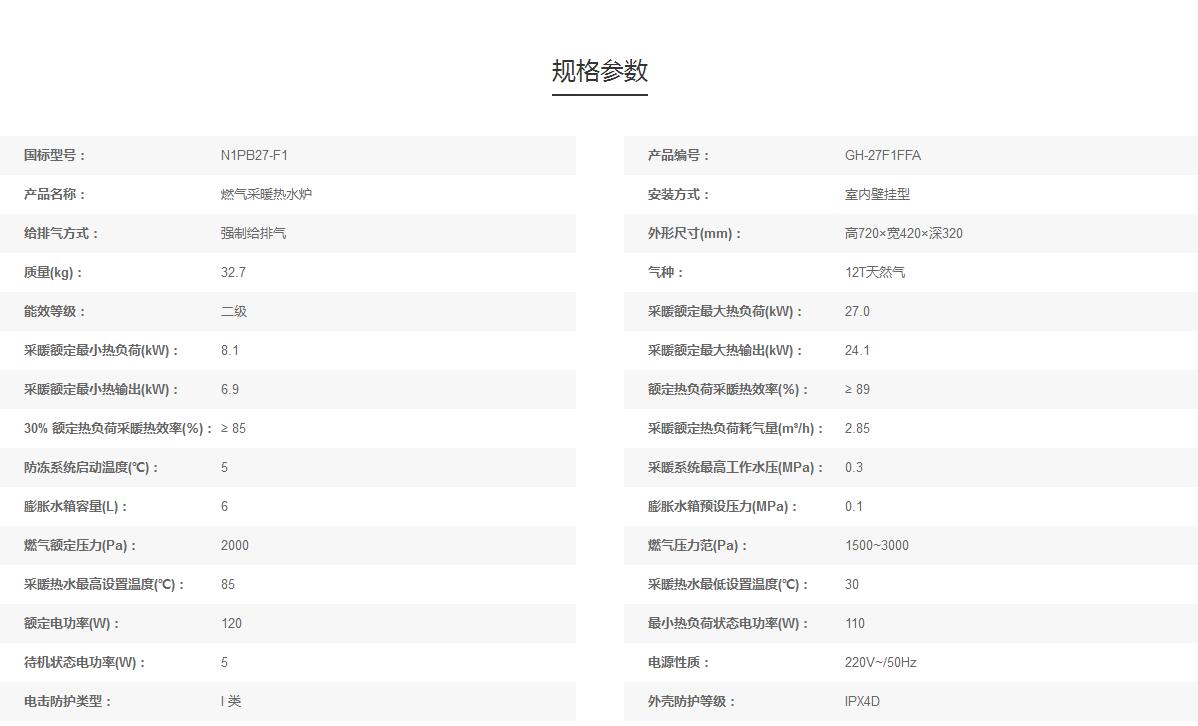Select min water temperature value 30
This screenshot has width=1198, height=726.
852,584
